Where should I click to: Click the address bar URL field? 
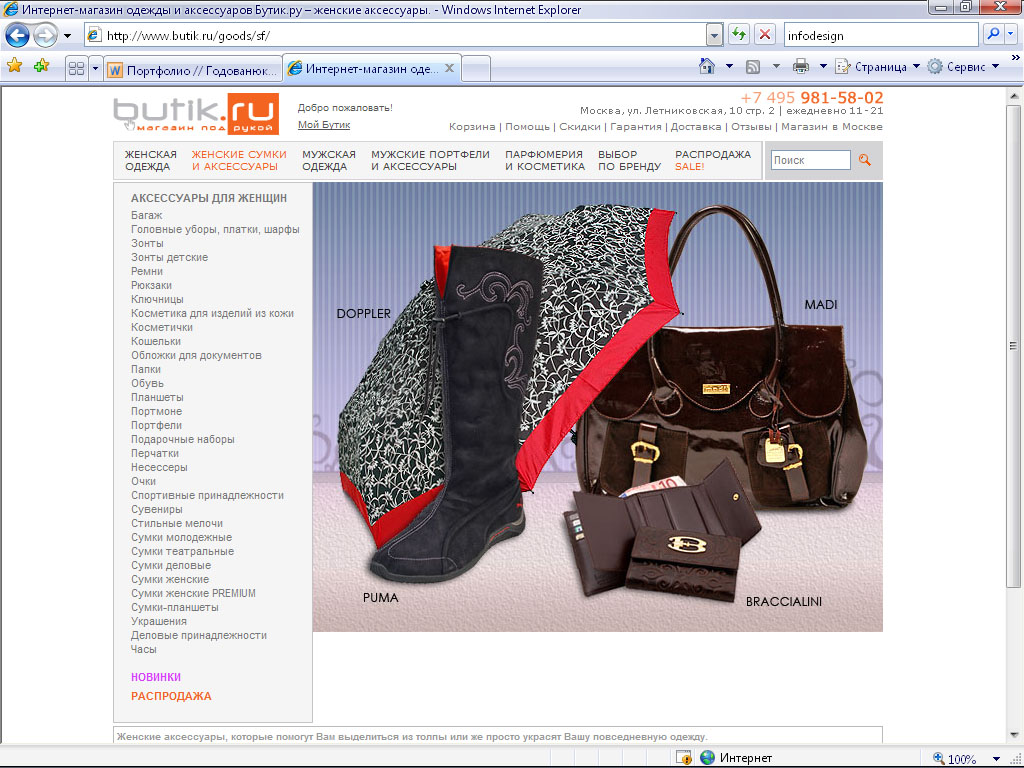tap(395, 36)
